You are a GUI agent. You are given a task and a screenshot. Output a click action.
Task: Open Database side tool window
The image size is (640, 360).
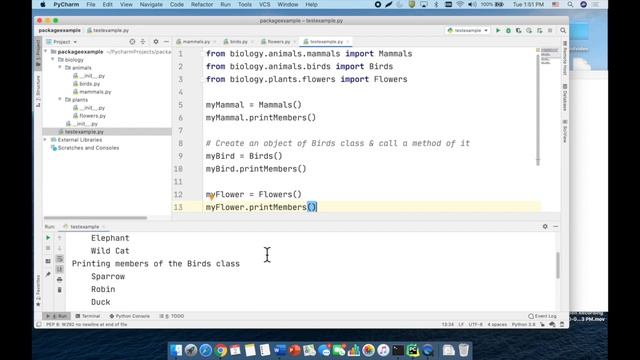point(565,97)
